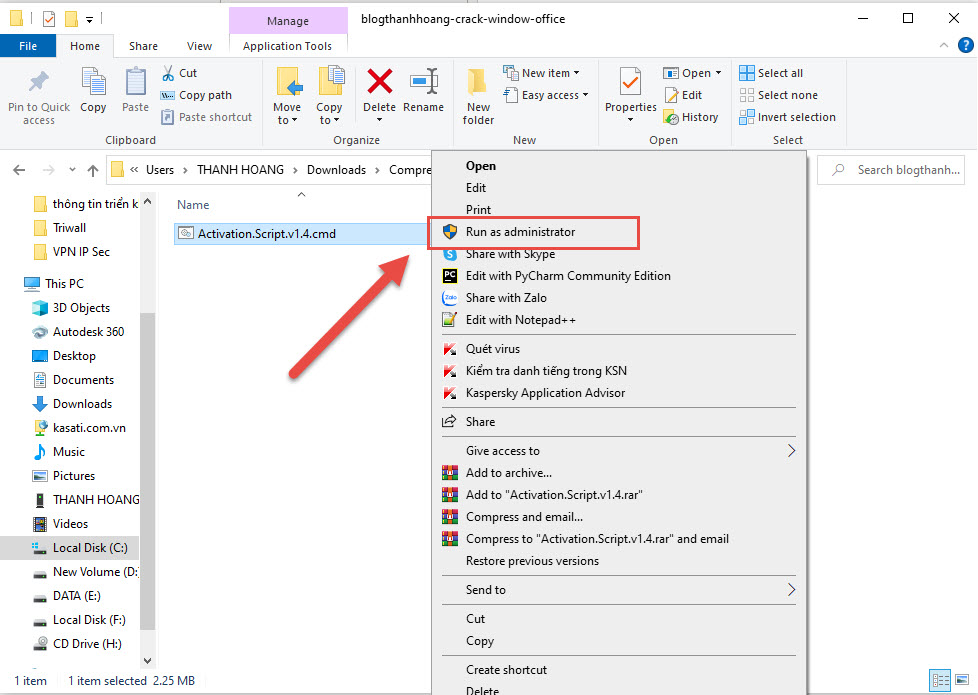The height and width of the screenshot is (695, 978).
Task: Open the Easy access dropdown
Action: [555, 95]
